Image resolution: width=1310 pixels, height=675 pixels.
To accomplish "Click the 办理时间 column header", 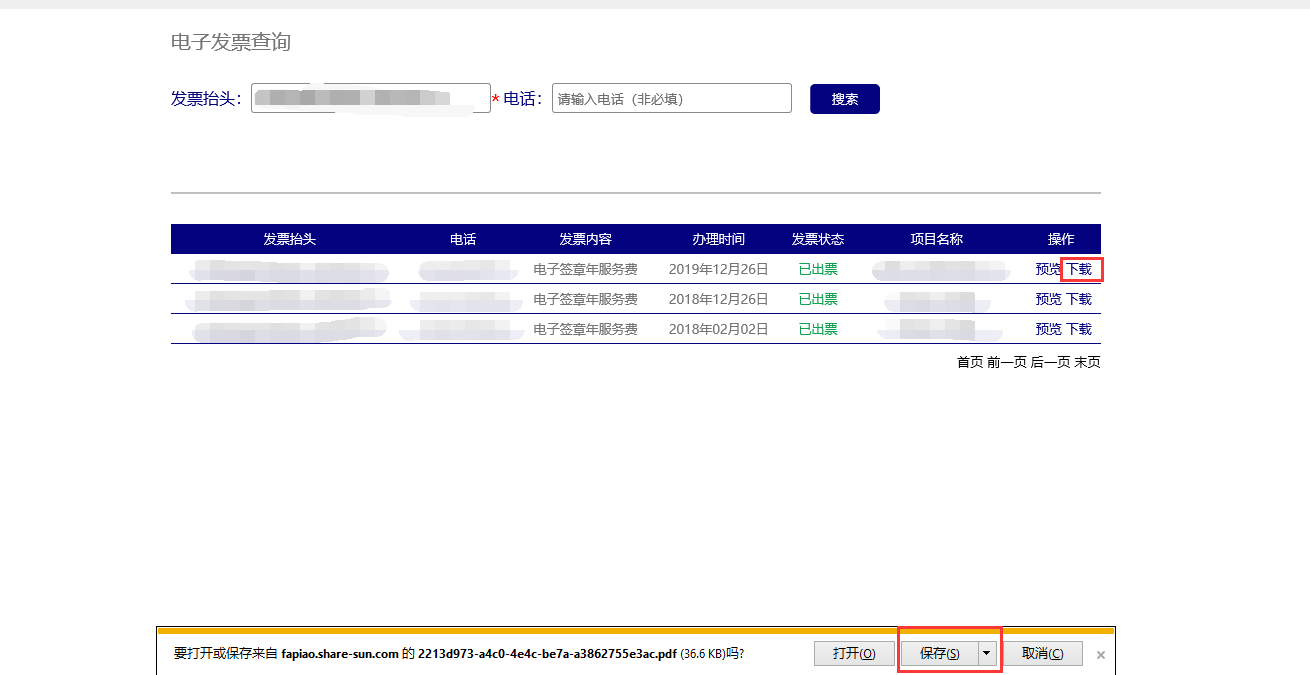I will [x=718, y=239].
